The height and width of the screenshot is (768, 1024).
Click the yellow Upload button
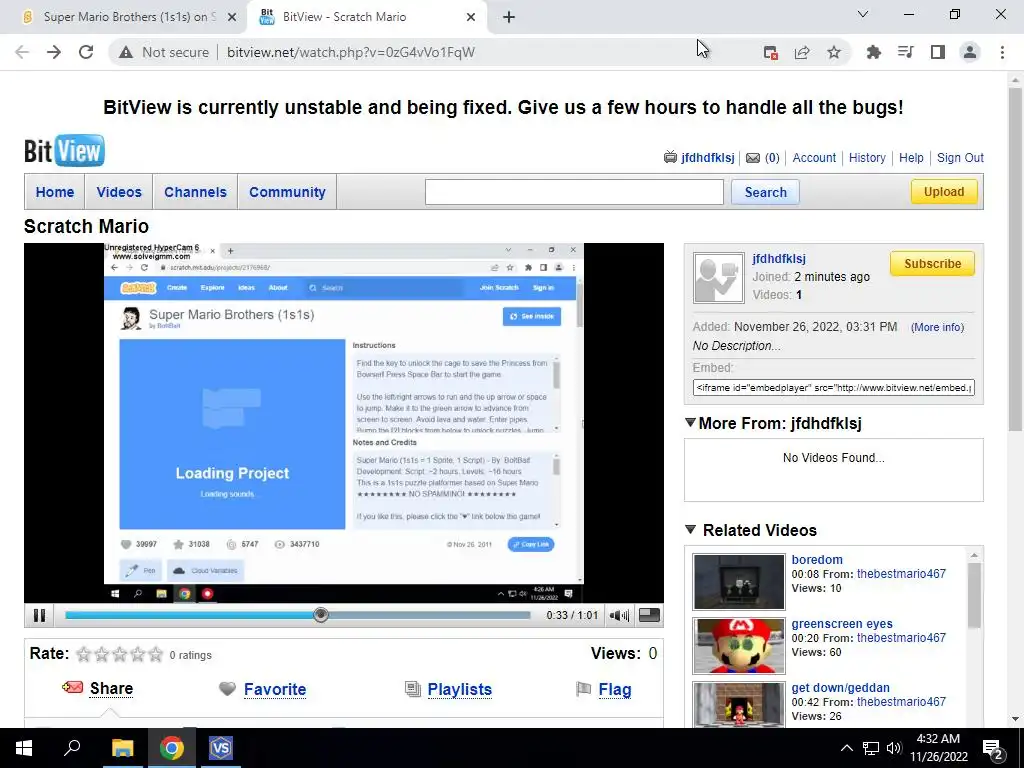click(x=944, y=191)
